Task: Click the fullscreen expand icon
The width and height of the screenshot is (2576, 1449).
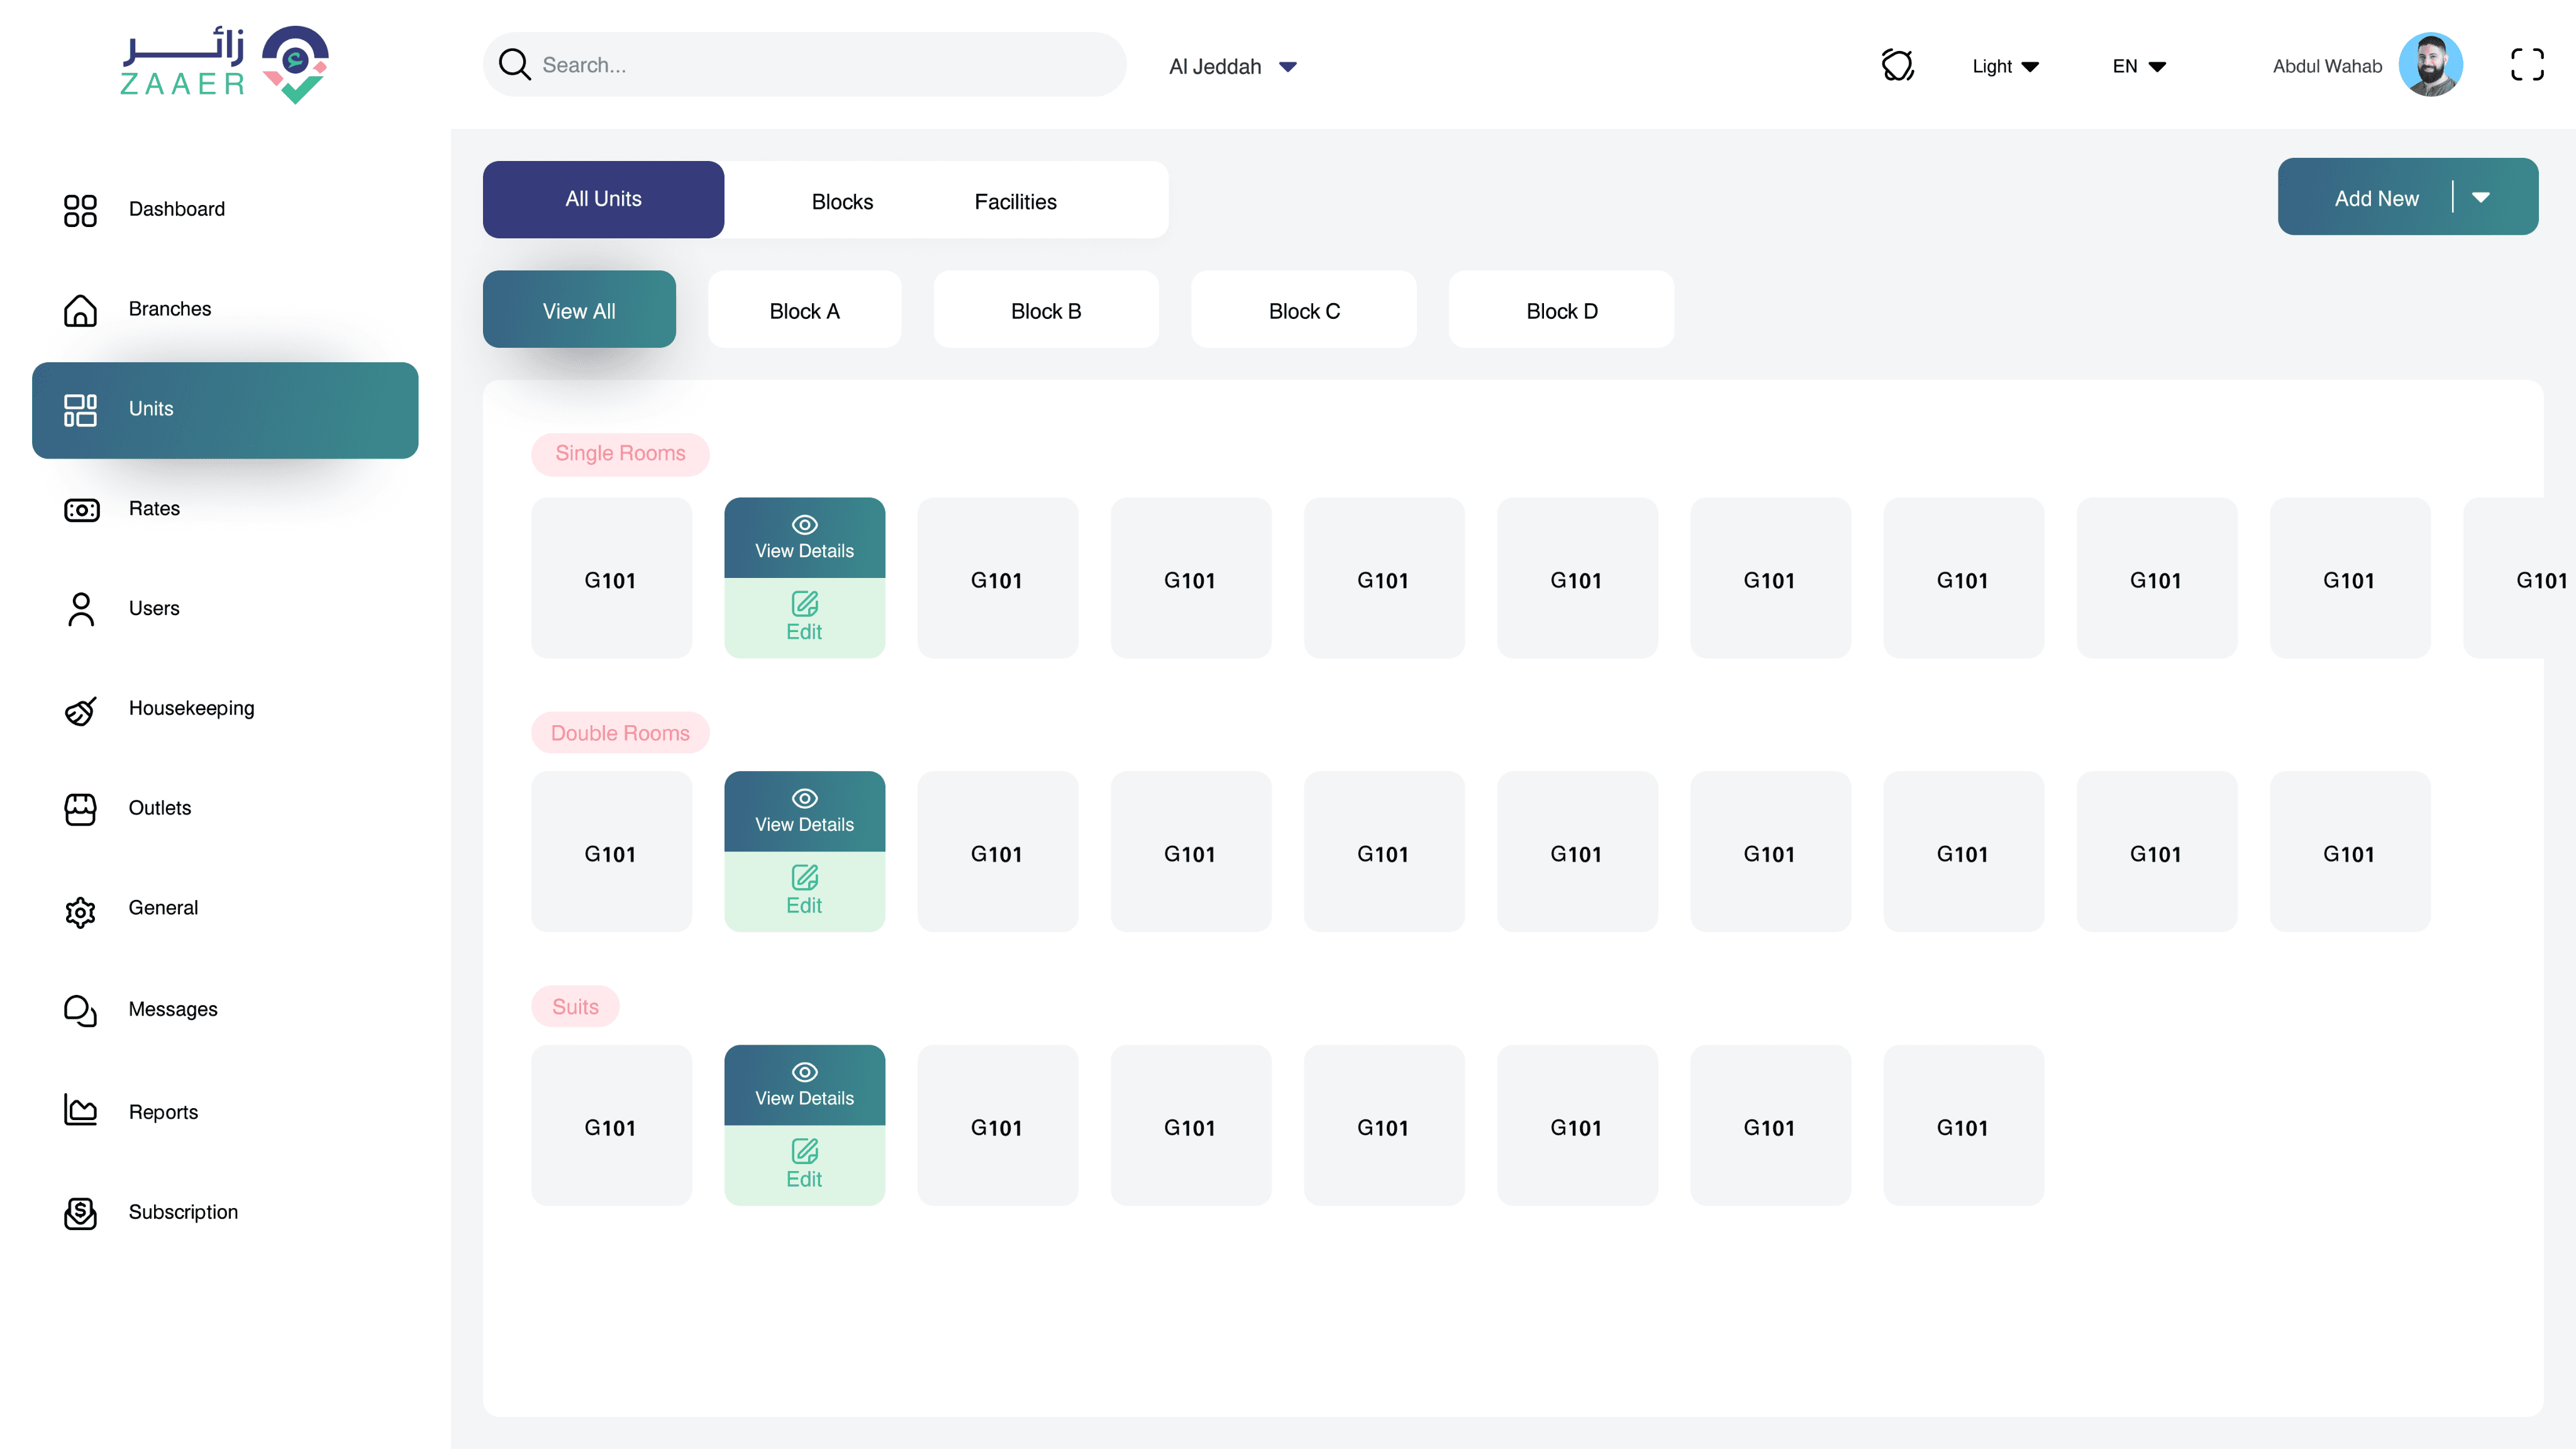Action: click(x=2526, y=65)
